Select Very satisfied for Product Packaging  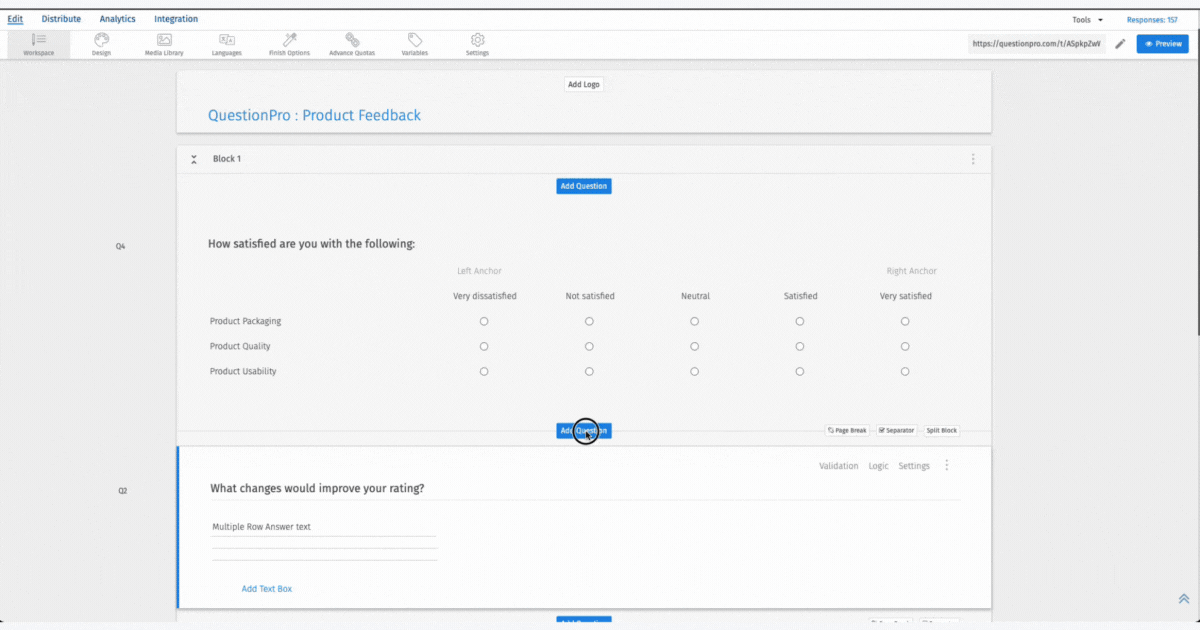[x=905, y=321]
